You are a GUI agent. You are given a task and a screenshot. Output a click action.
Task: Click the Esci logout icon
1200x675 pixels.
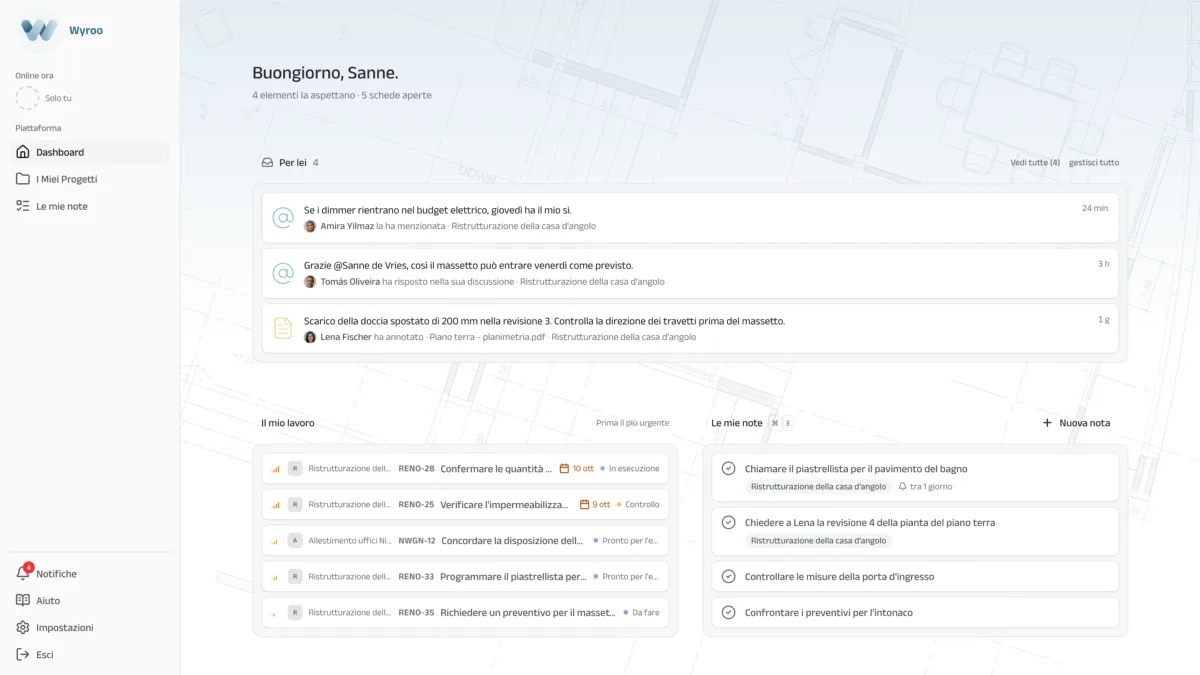click(23, 654)
